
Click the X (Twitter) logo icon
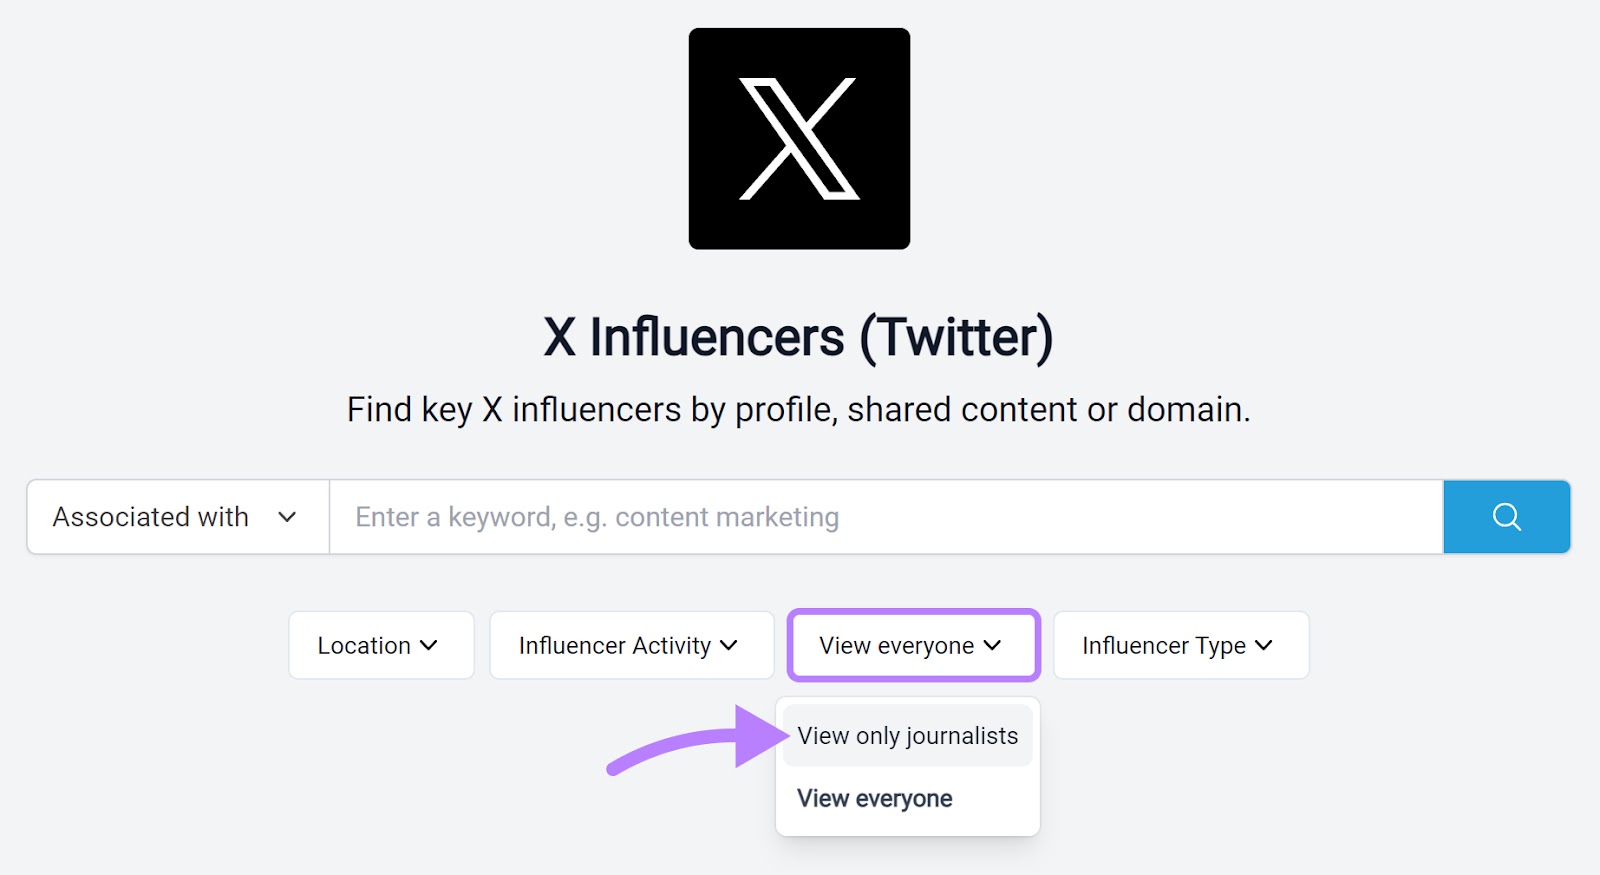pyautogui.click(x=798, y=137)
